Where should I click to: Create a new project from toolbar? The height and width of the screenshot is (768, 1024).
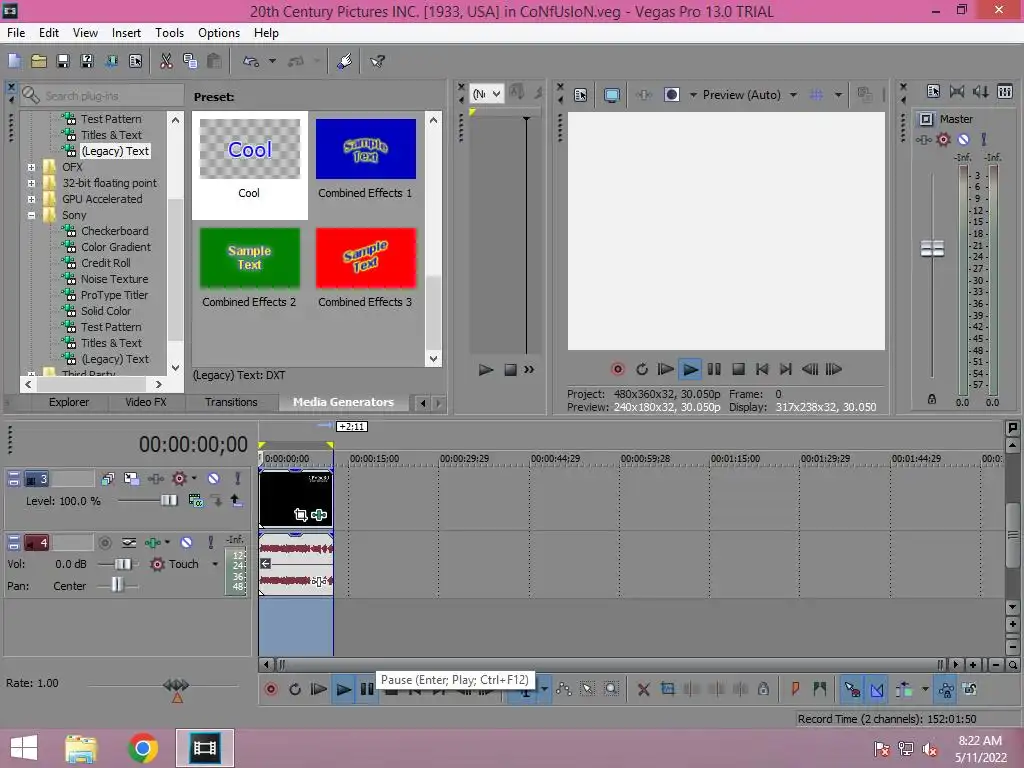click(x=14, y=61)
